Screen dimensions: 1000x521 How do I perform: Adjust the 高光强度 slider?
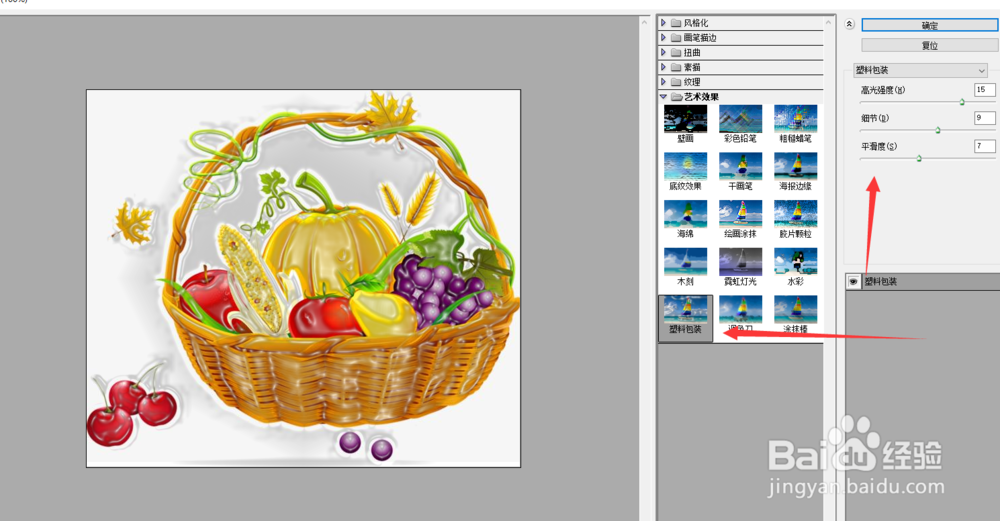(x=962, y=102)
